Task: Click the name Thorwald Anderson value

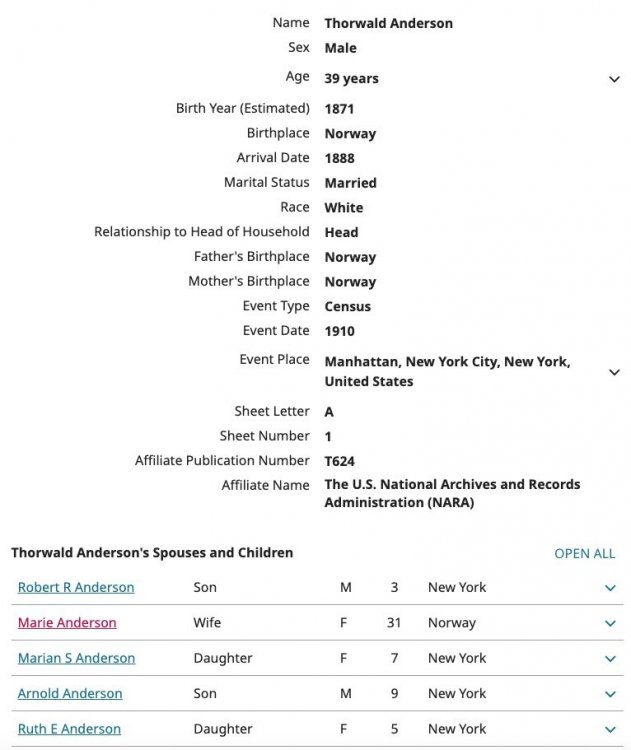Action: pyautogui.click(x=388, y=23)
